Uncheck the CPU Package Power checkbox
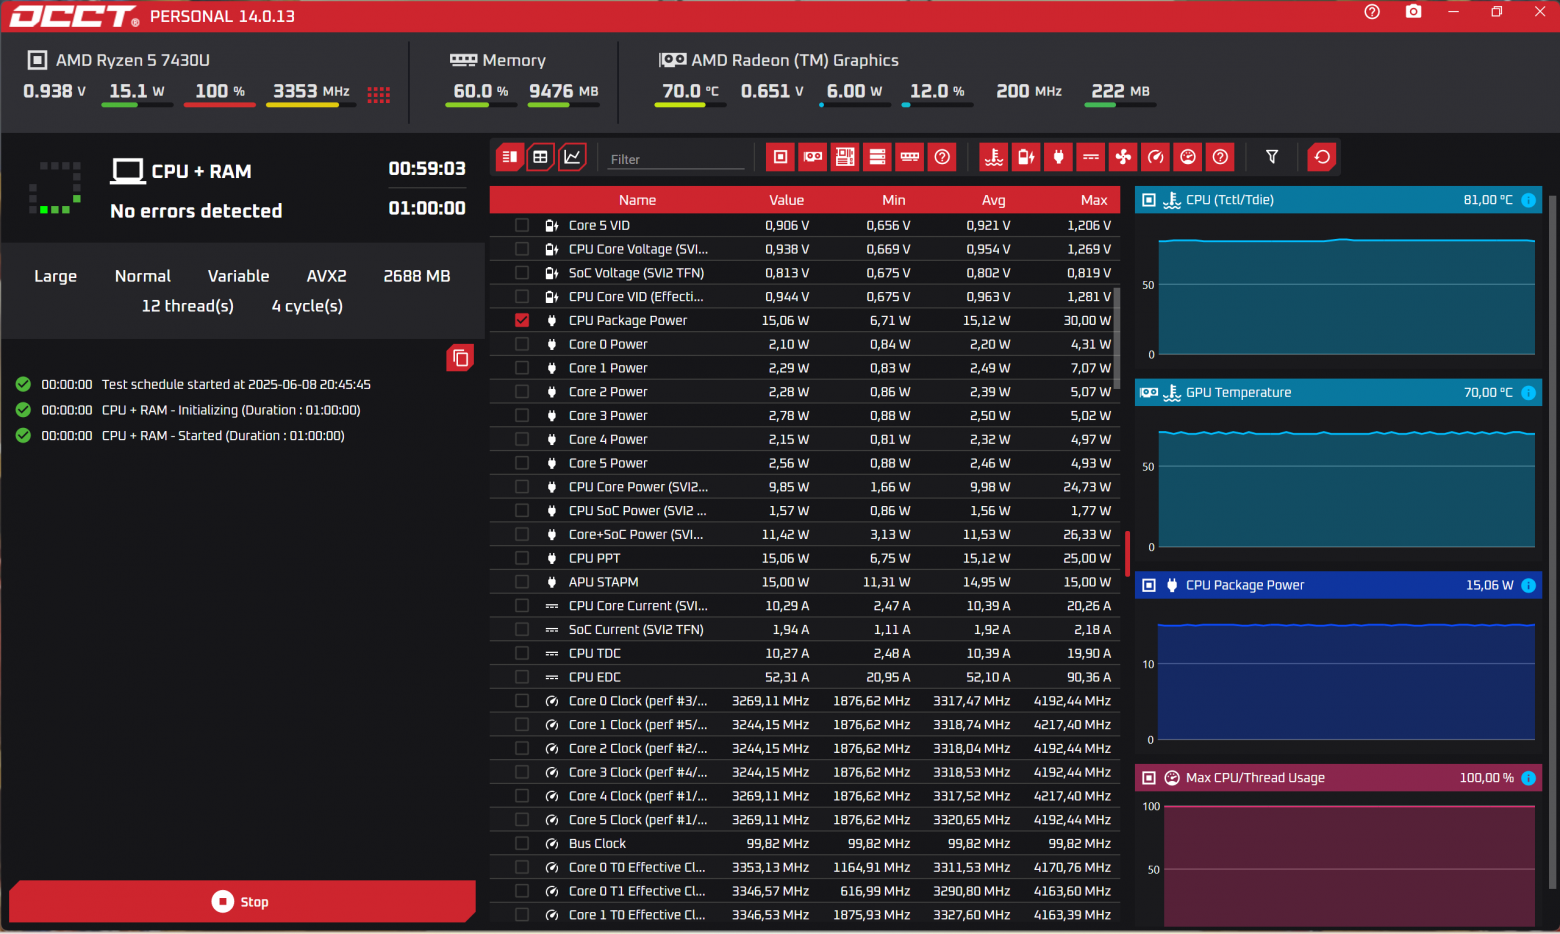Image resolution: width=1560 pixels, height=934 pixels. [x=522, y=320]
